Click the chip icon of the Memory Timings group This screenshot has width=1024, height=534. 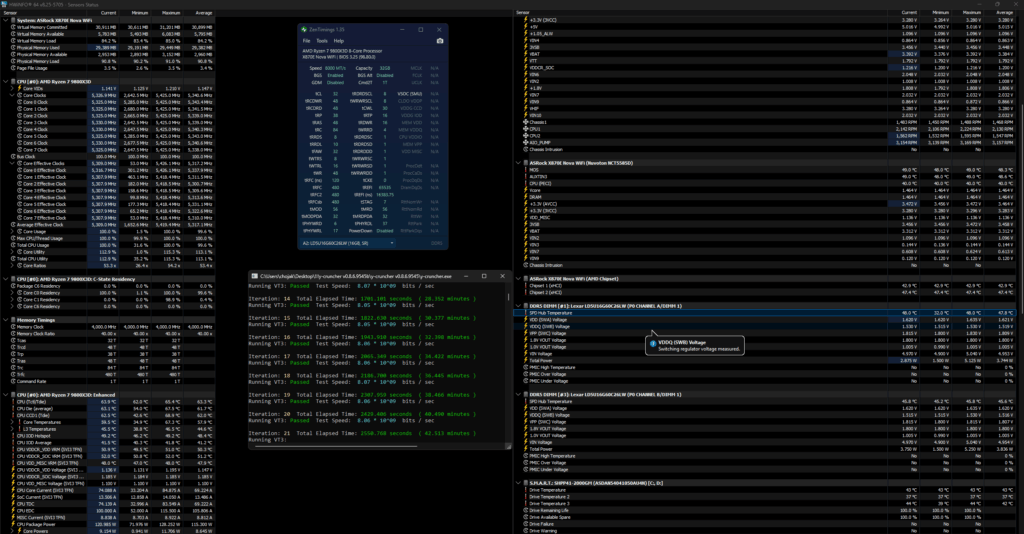click(13, 320)
